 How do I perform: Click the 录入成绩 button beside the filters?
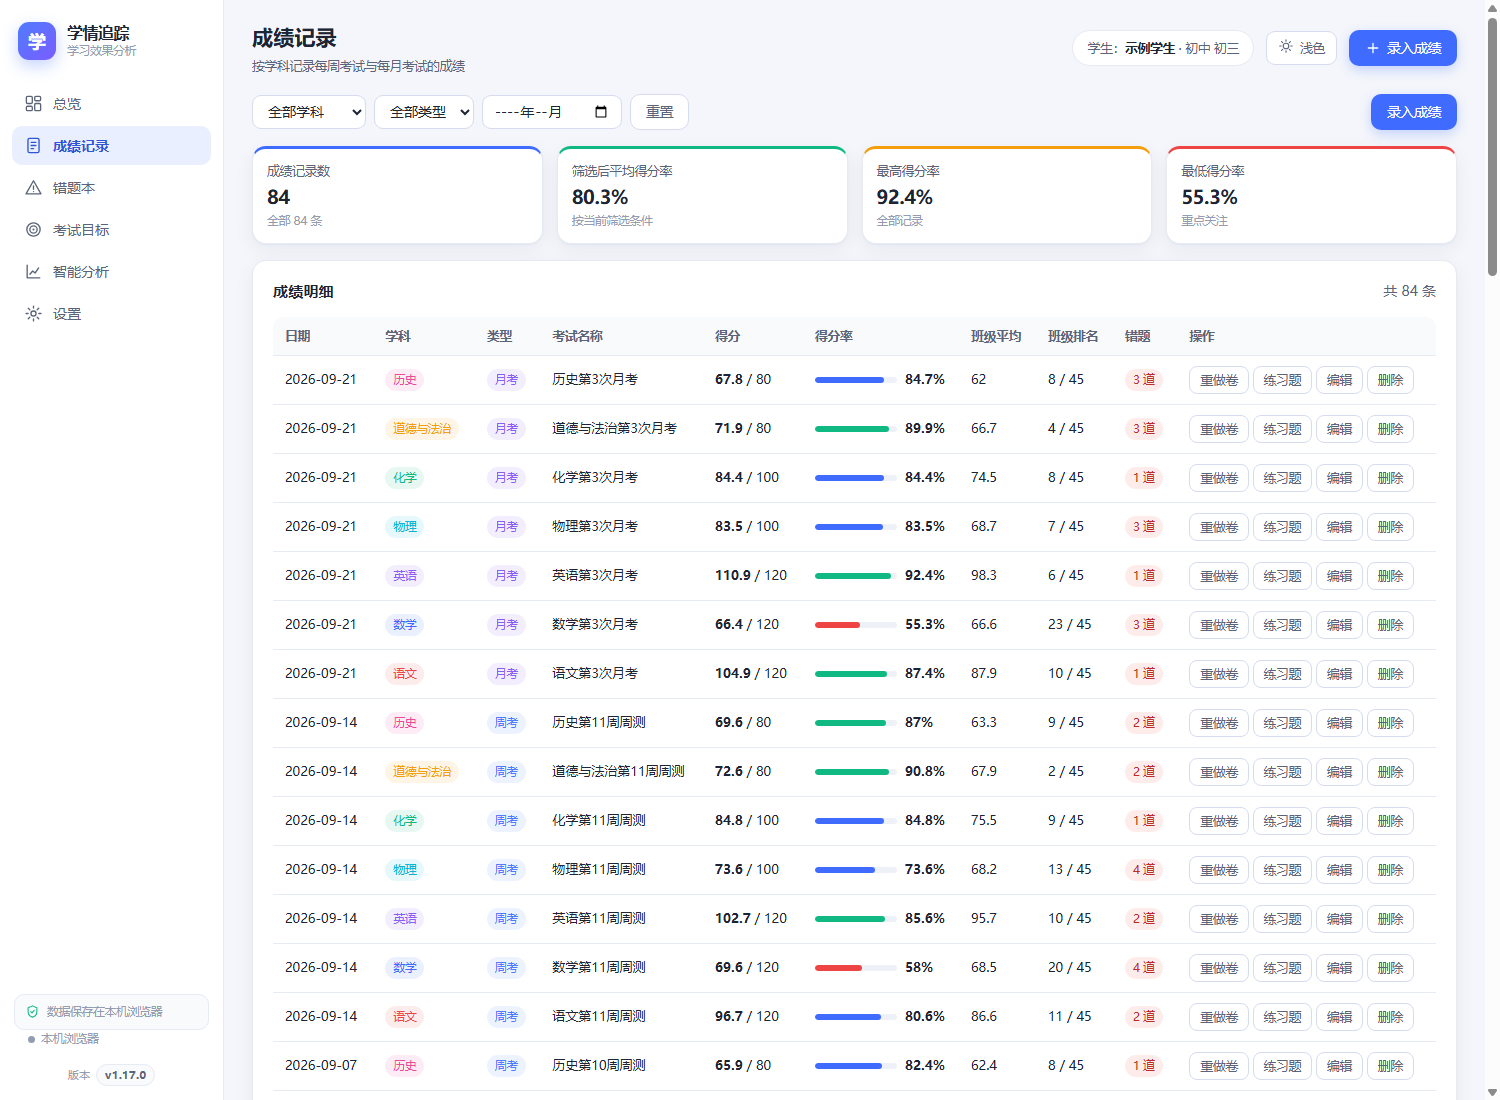1414,112
